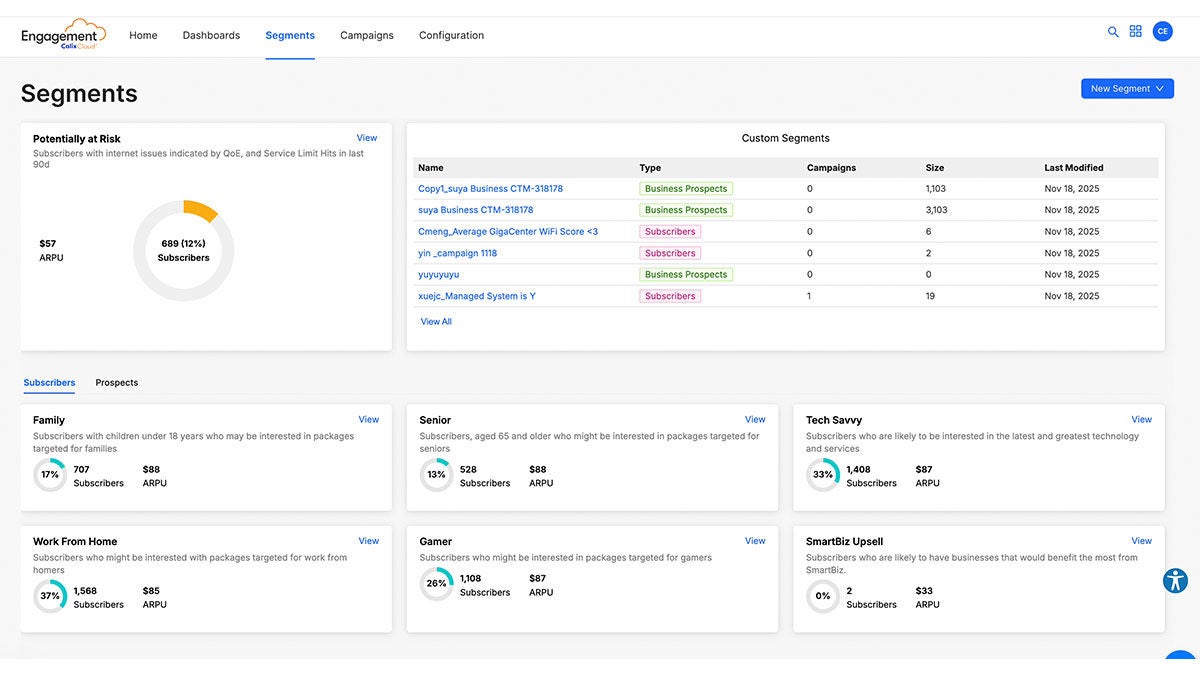The width and height of the screenshot is (1200, 675).
Task: Click the Potentially at Risk donut chart
Action: 183,249
